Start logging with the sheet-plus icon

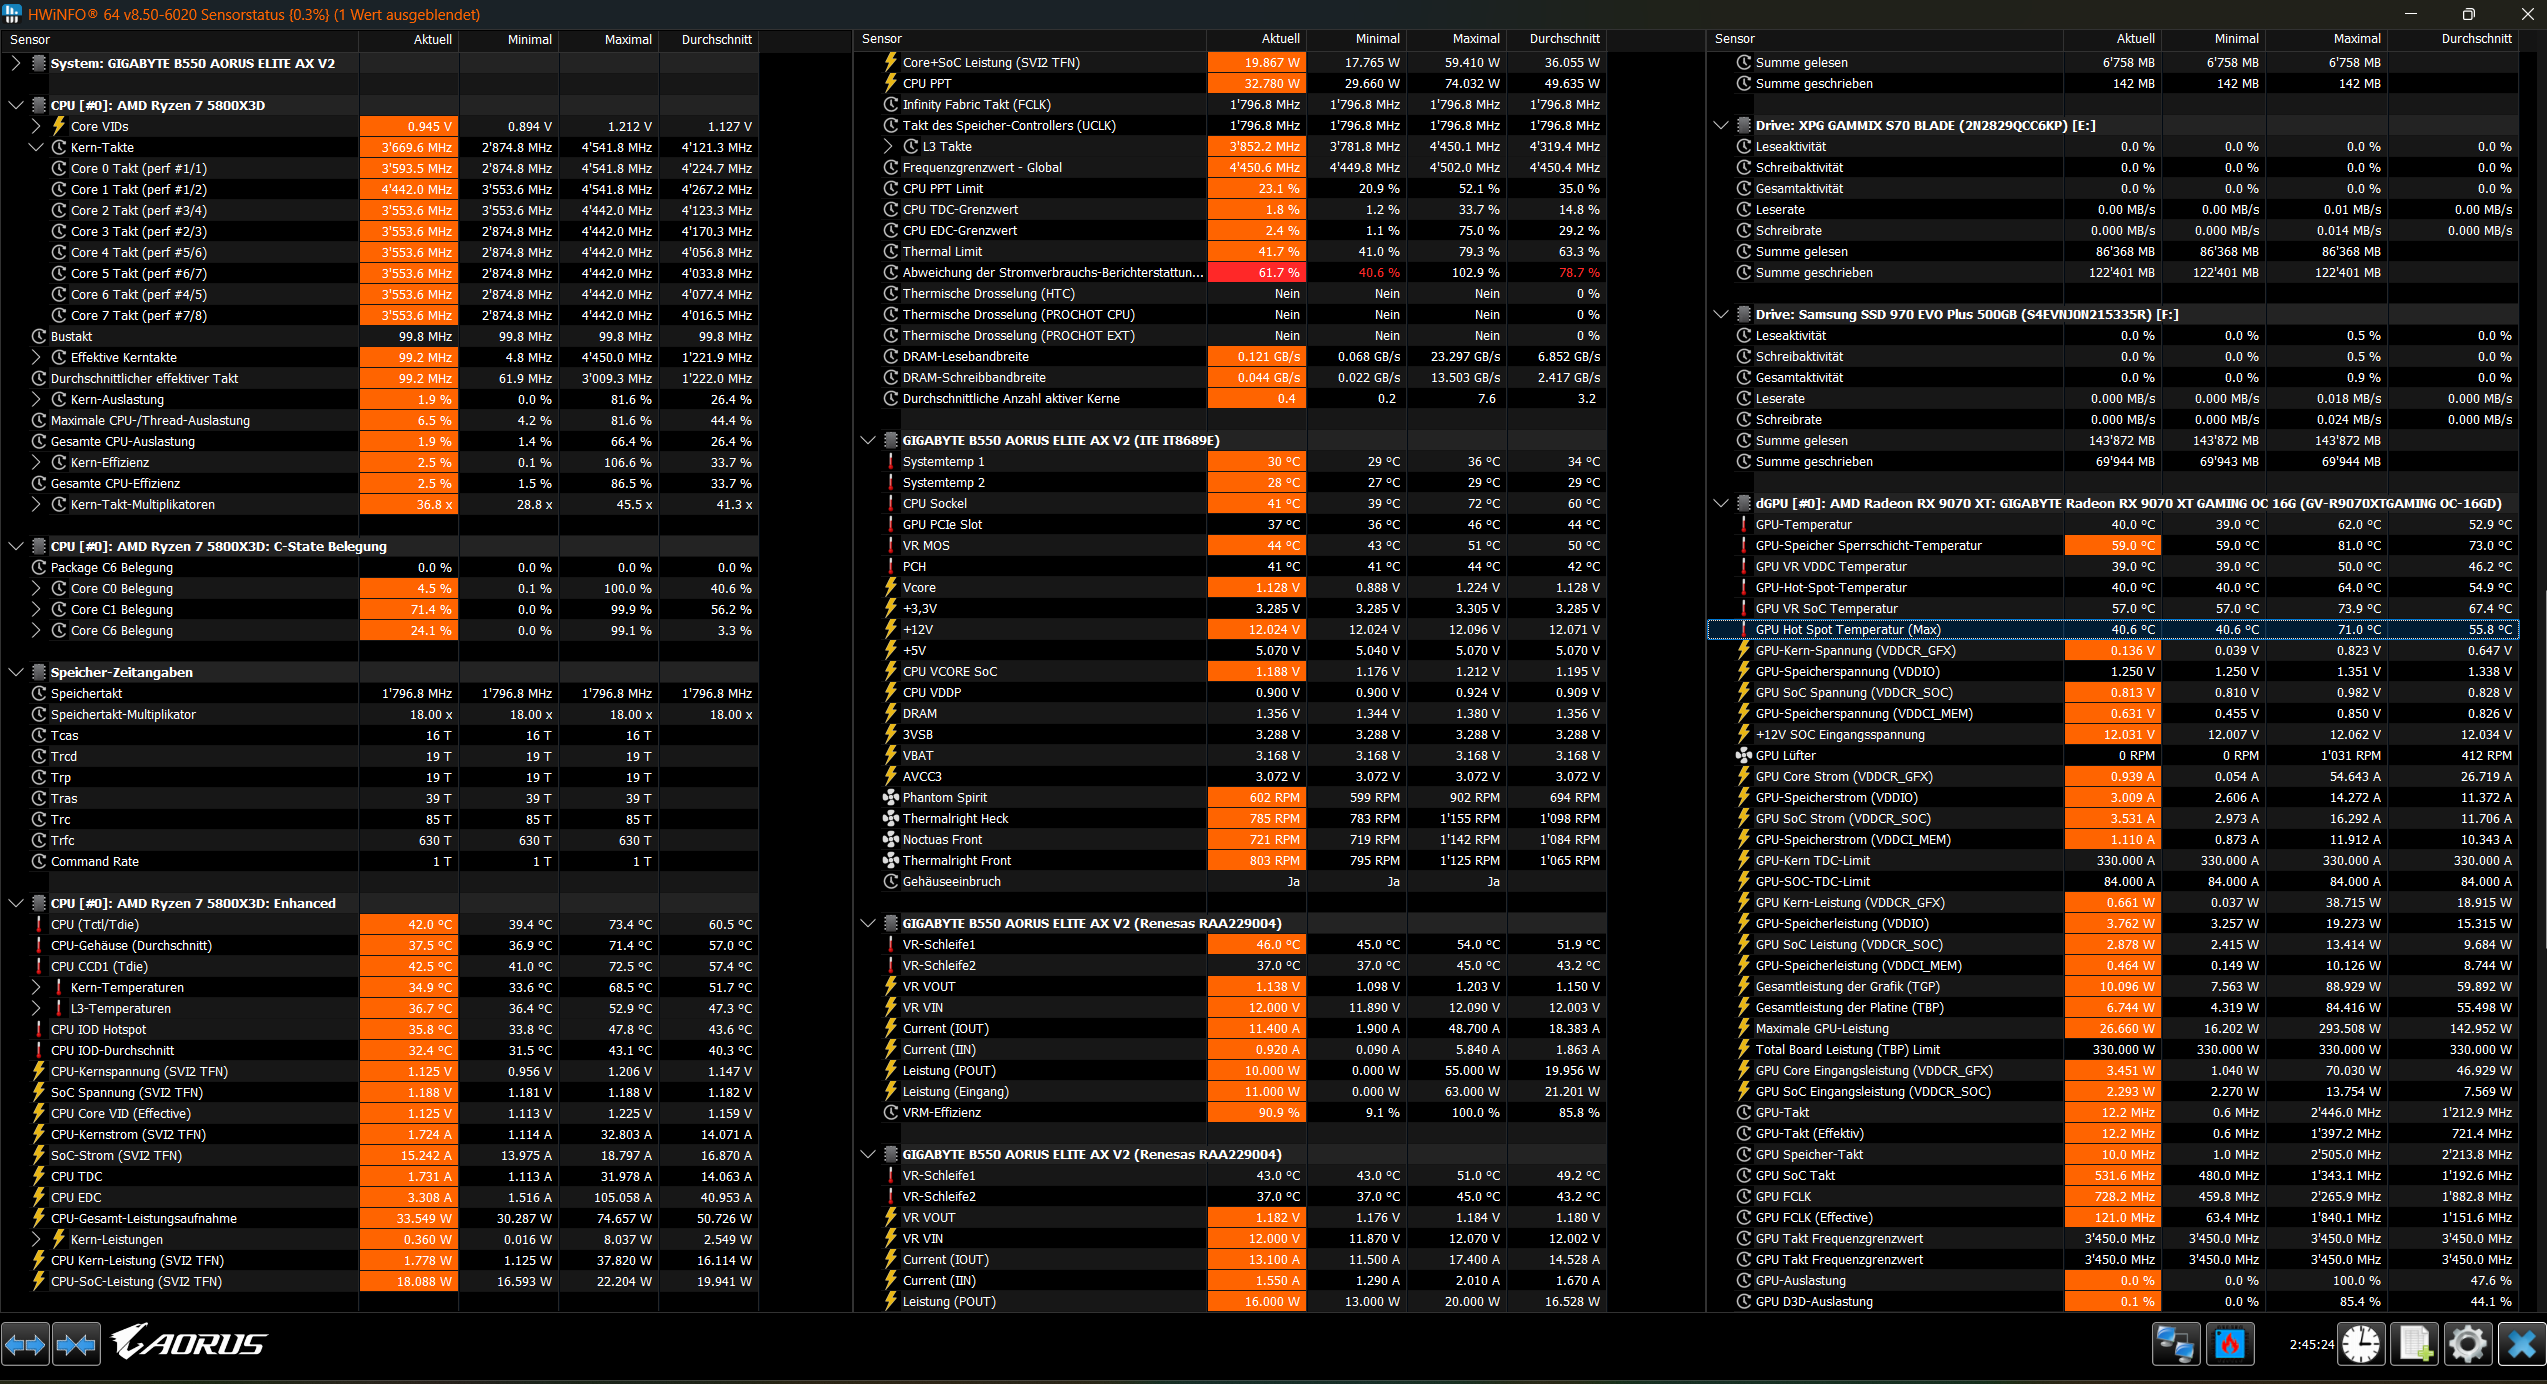point(2415,1344)
